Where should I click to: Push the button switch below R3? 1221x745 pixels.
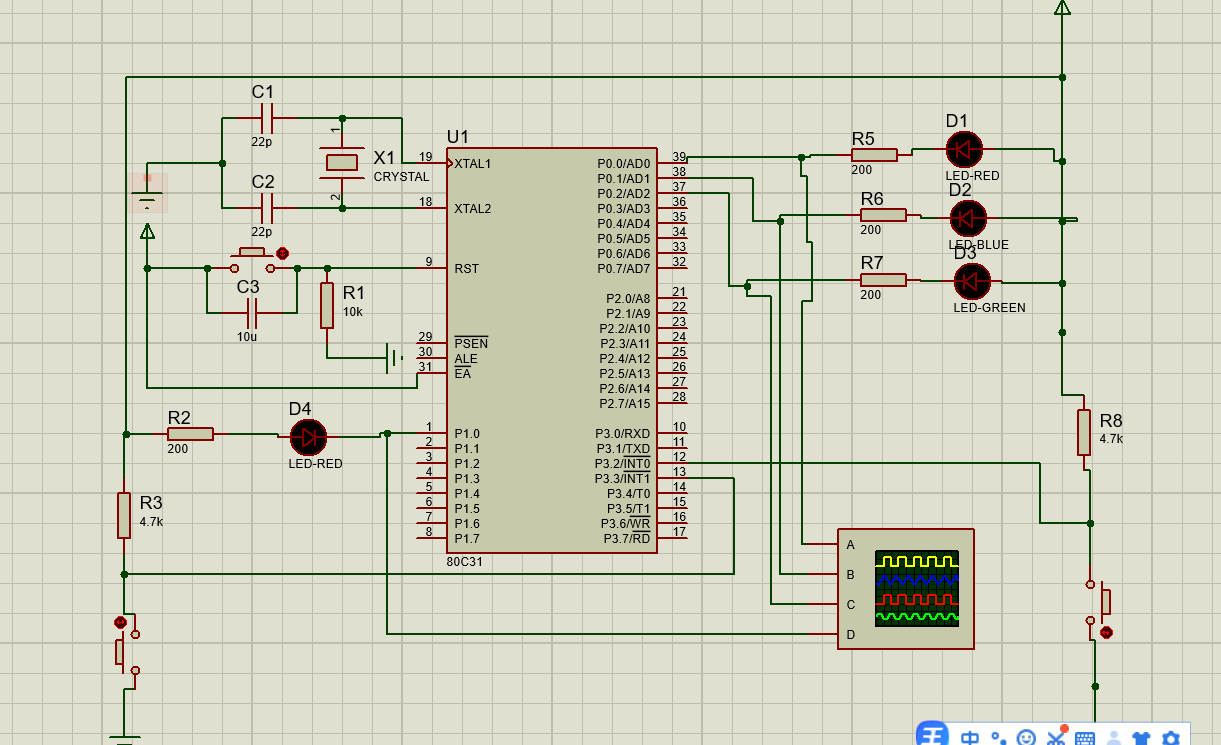[127, 652]
